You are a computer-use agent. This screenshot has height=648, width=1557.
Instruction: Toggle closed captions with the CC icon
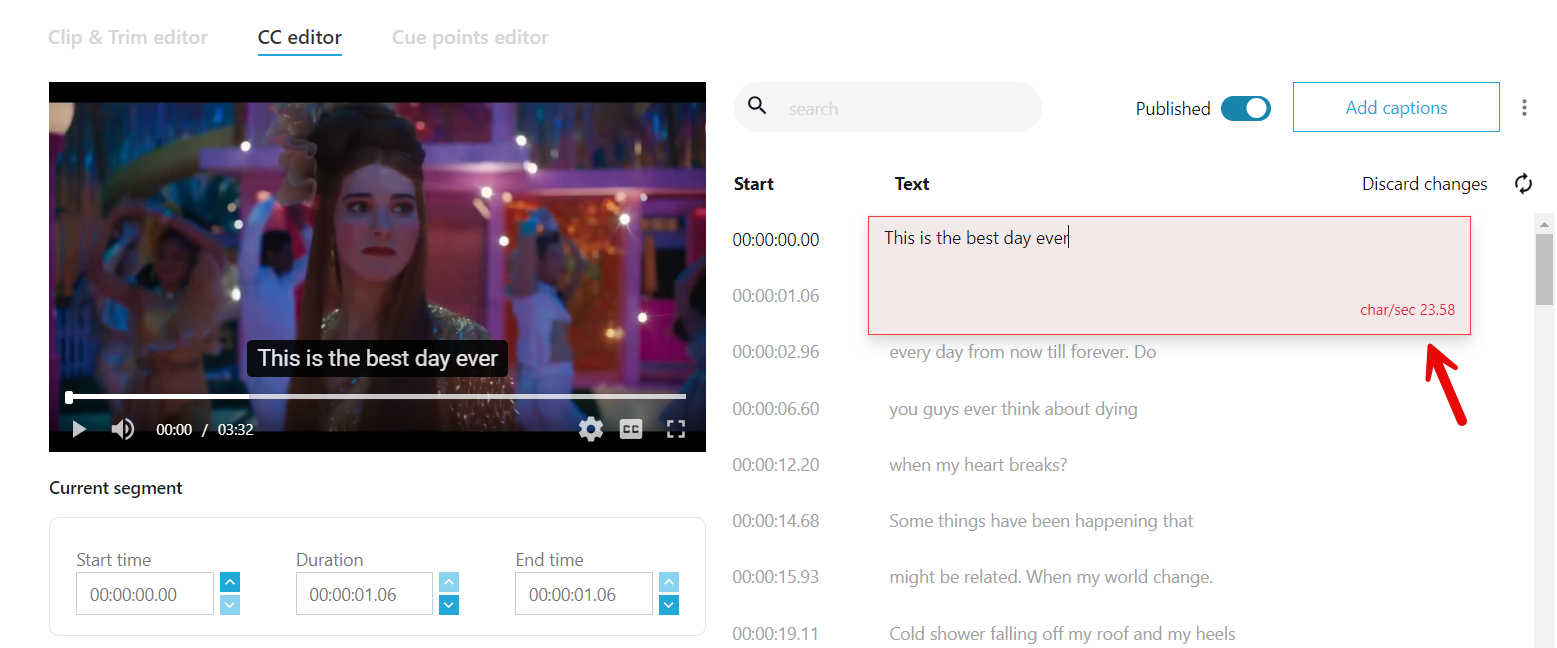click(x=631, y=428)
